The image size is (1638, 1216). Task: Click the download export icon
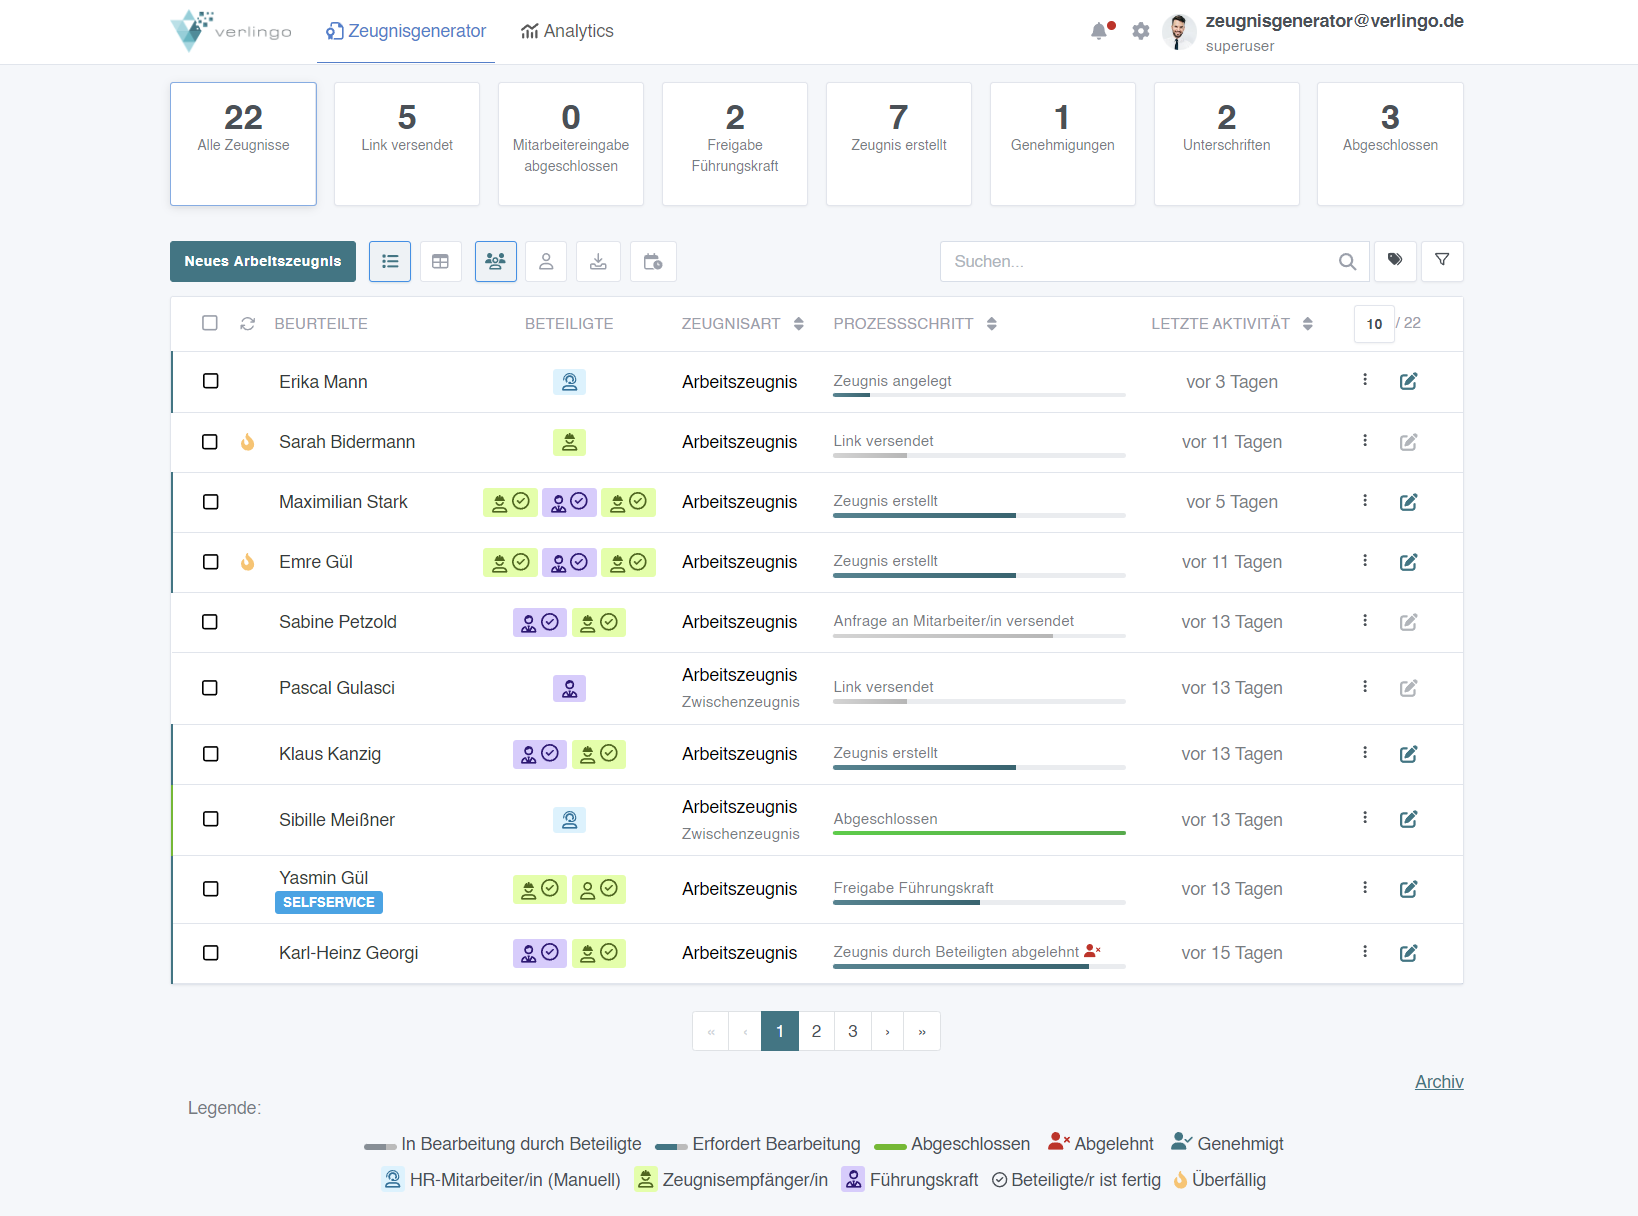598,262
